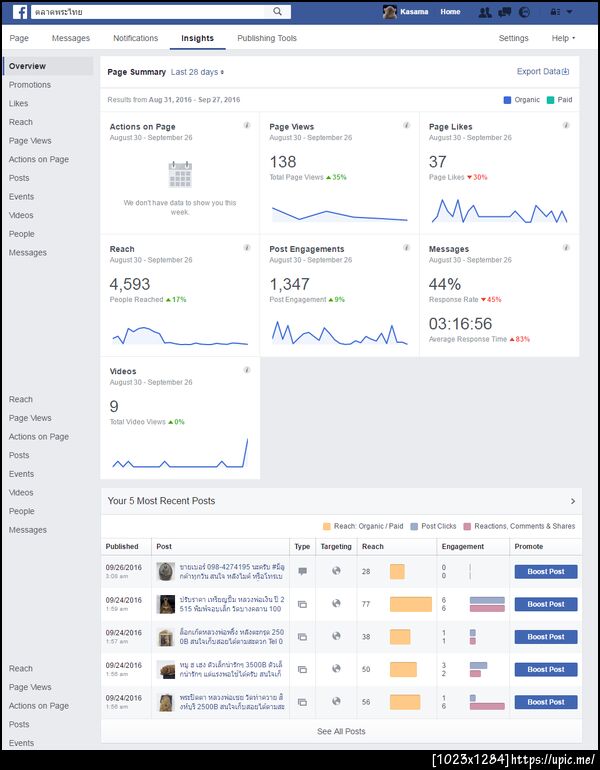Click the Organic blue legend swatch

pos(507,100)
